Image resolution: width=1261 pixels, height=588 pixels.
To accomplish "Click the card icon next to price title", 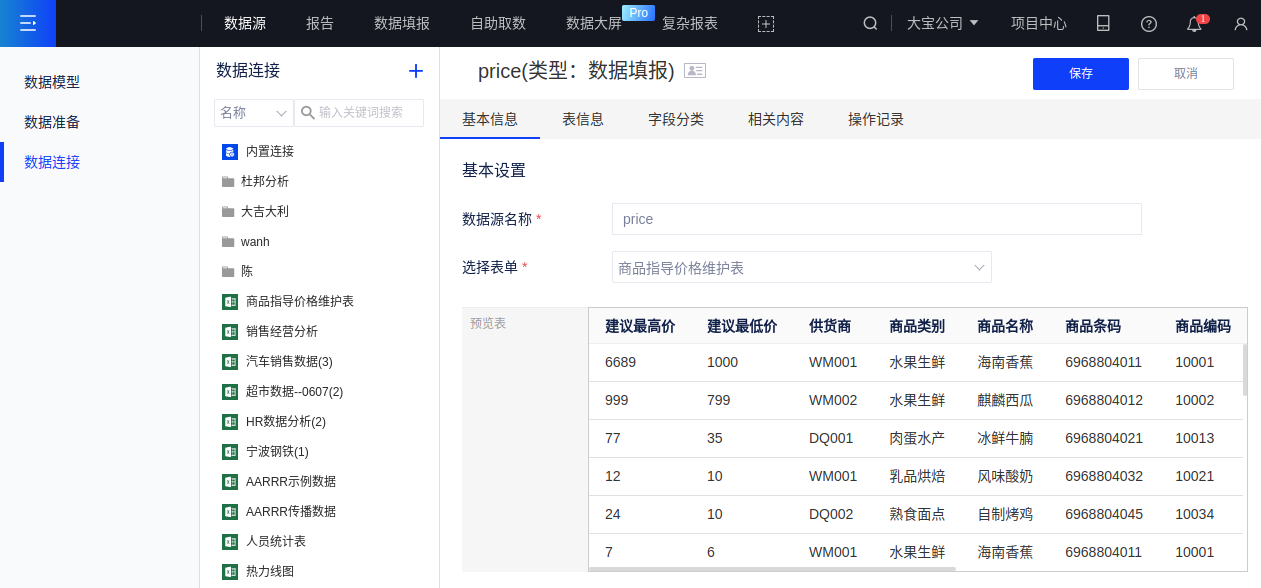I will point(695,71).
